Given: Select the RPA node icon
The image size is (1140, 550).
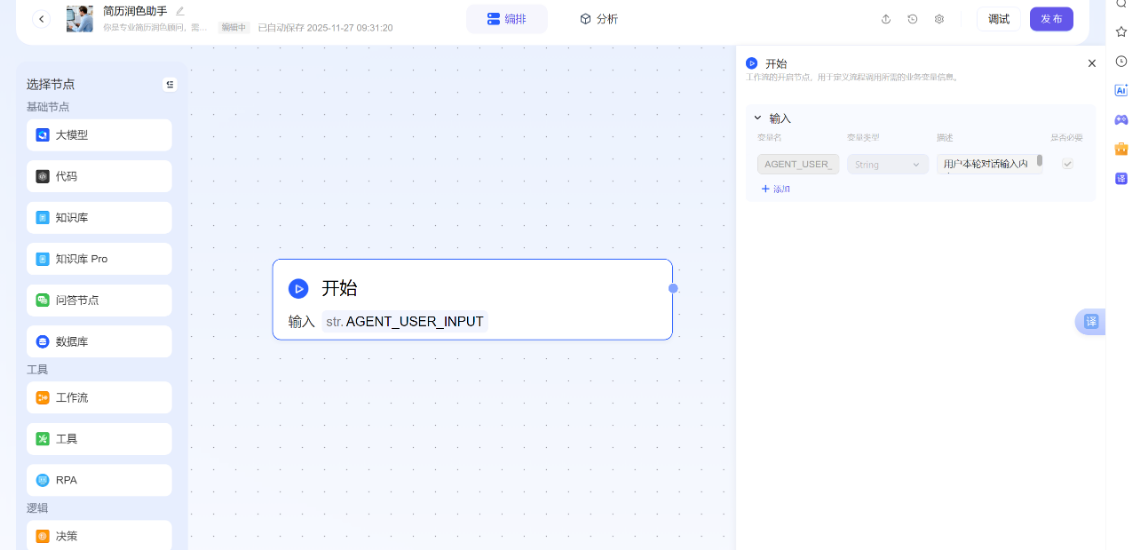Looking at the screenshot, I should pos(43,480).
